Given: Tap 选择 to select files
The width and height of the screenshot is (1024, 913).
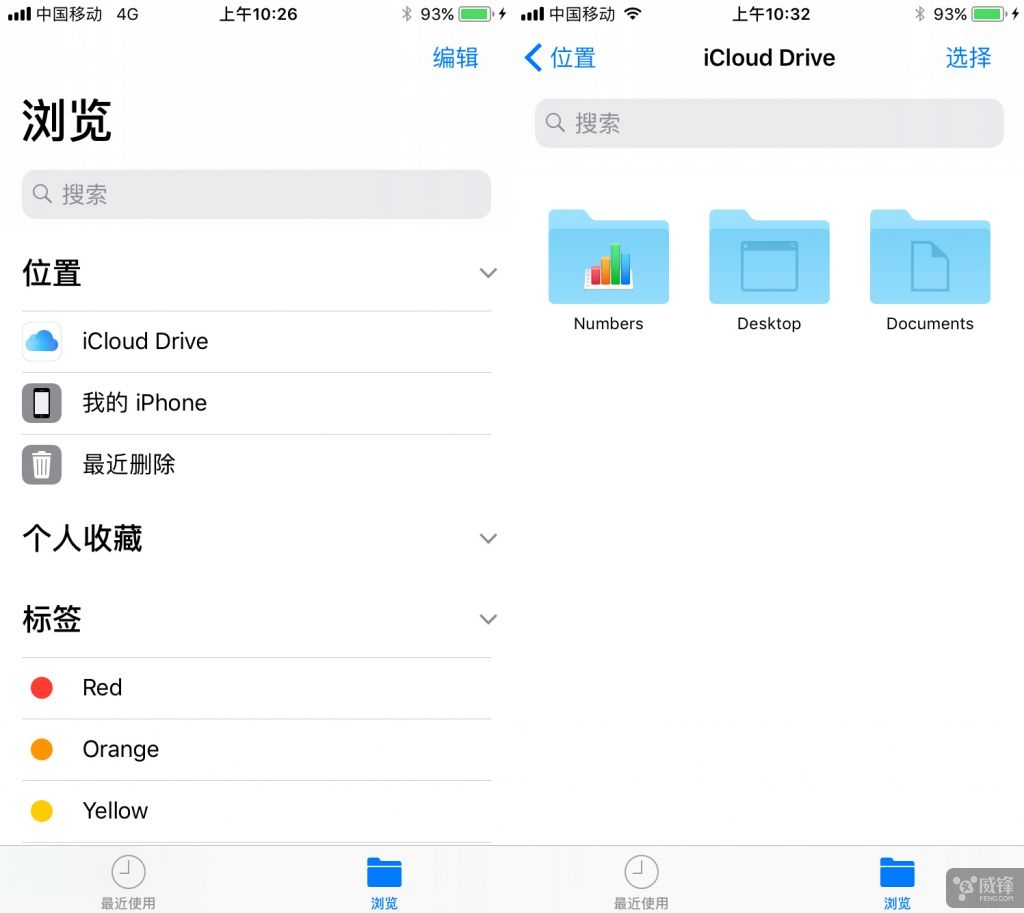Looking at the screenshot, I should coord(967,58).
